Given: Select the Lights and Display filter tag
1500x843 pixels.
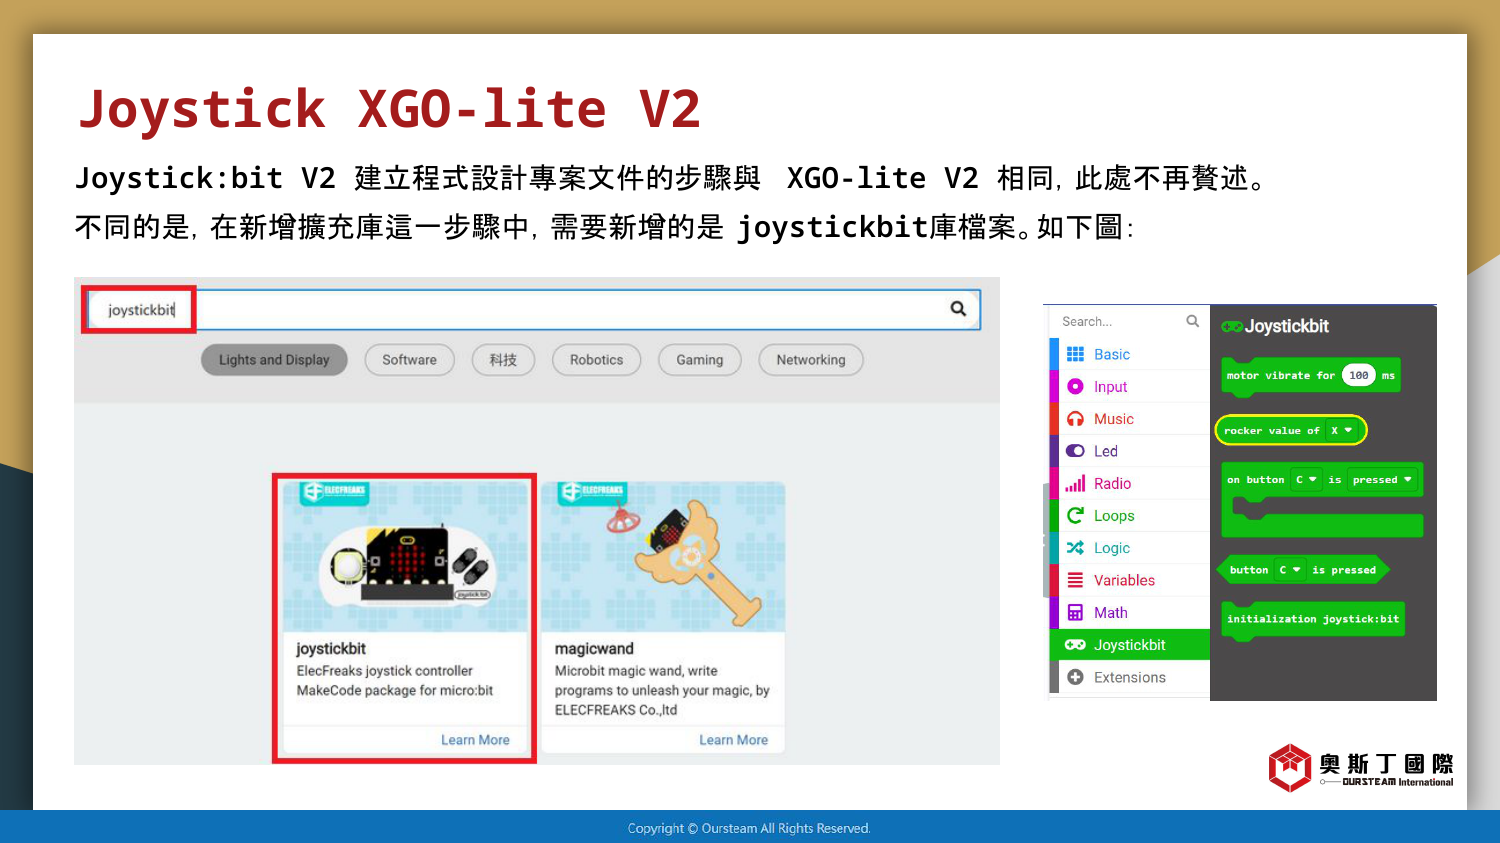Looking at the screenshot, I should click(x=274, y=360).
